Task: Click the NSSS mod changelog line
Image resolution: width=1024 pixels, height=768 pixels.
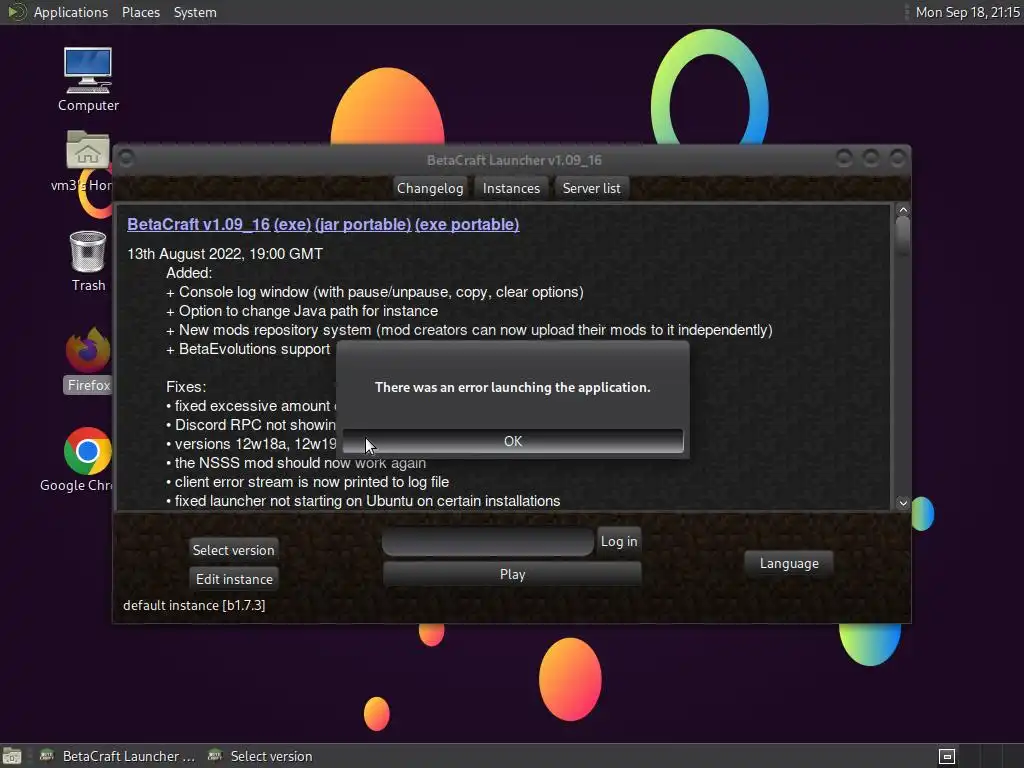Action: coord(296,463)
